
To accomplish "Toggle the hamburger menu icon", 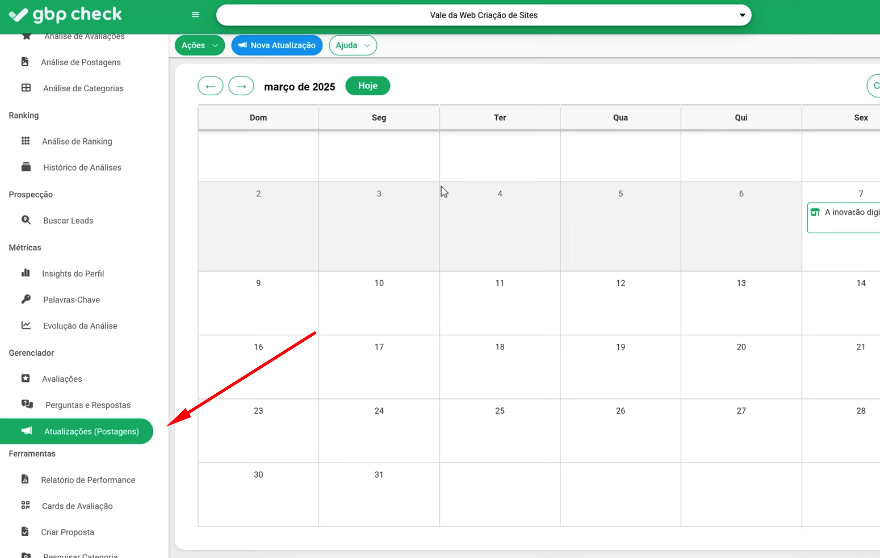I will pos(195,15).
